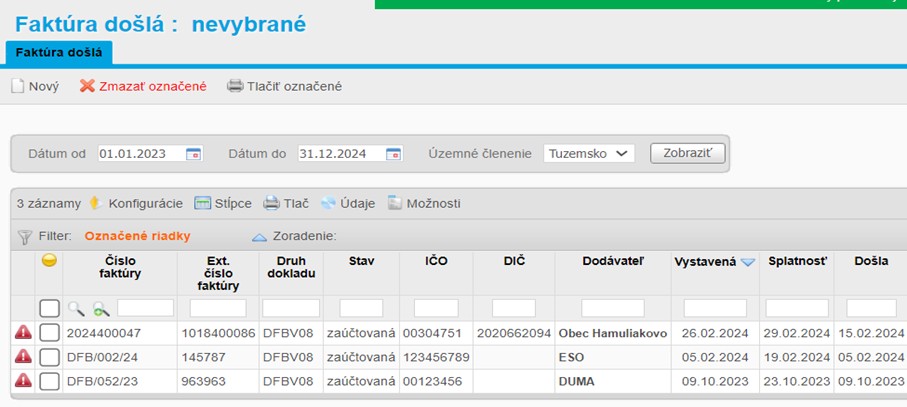Click Splatnosť filter input
This screenshot has width=907, height=407.
coord(797,308)
